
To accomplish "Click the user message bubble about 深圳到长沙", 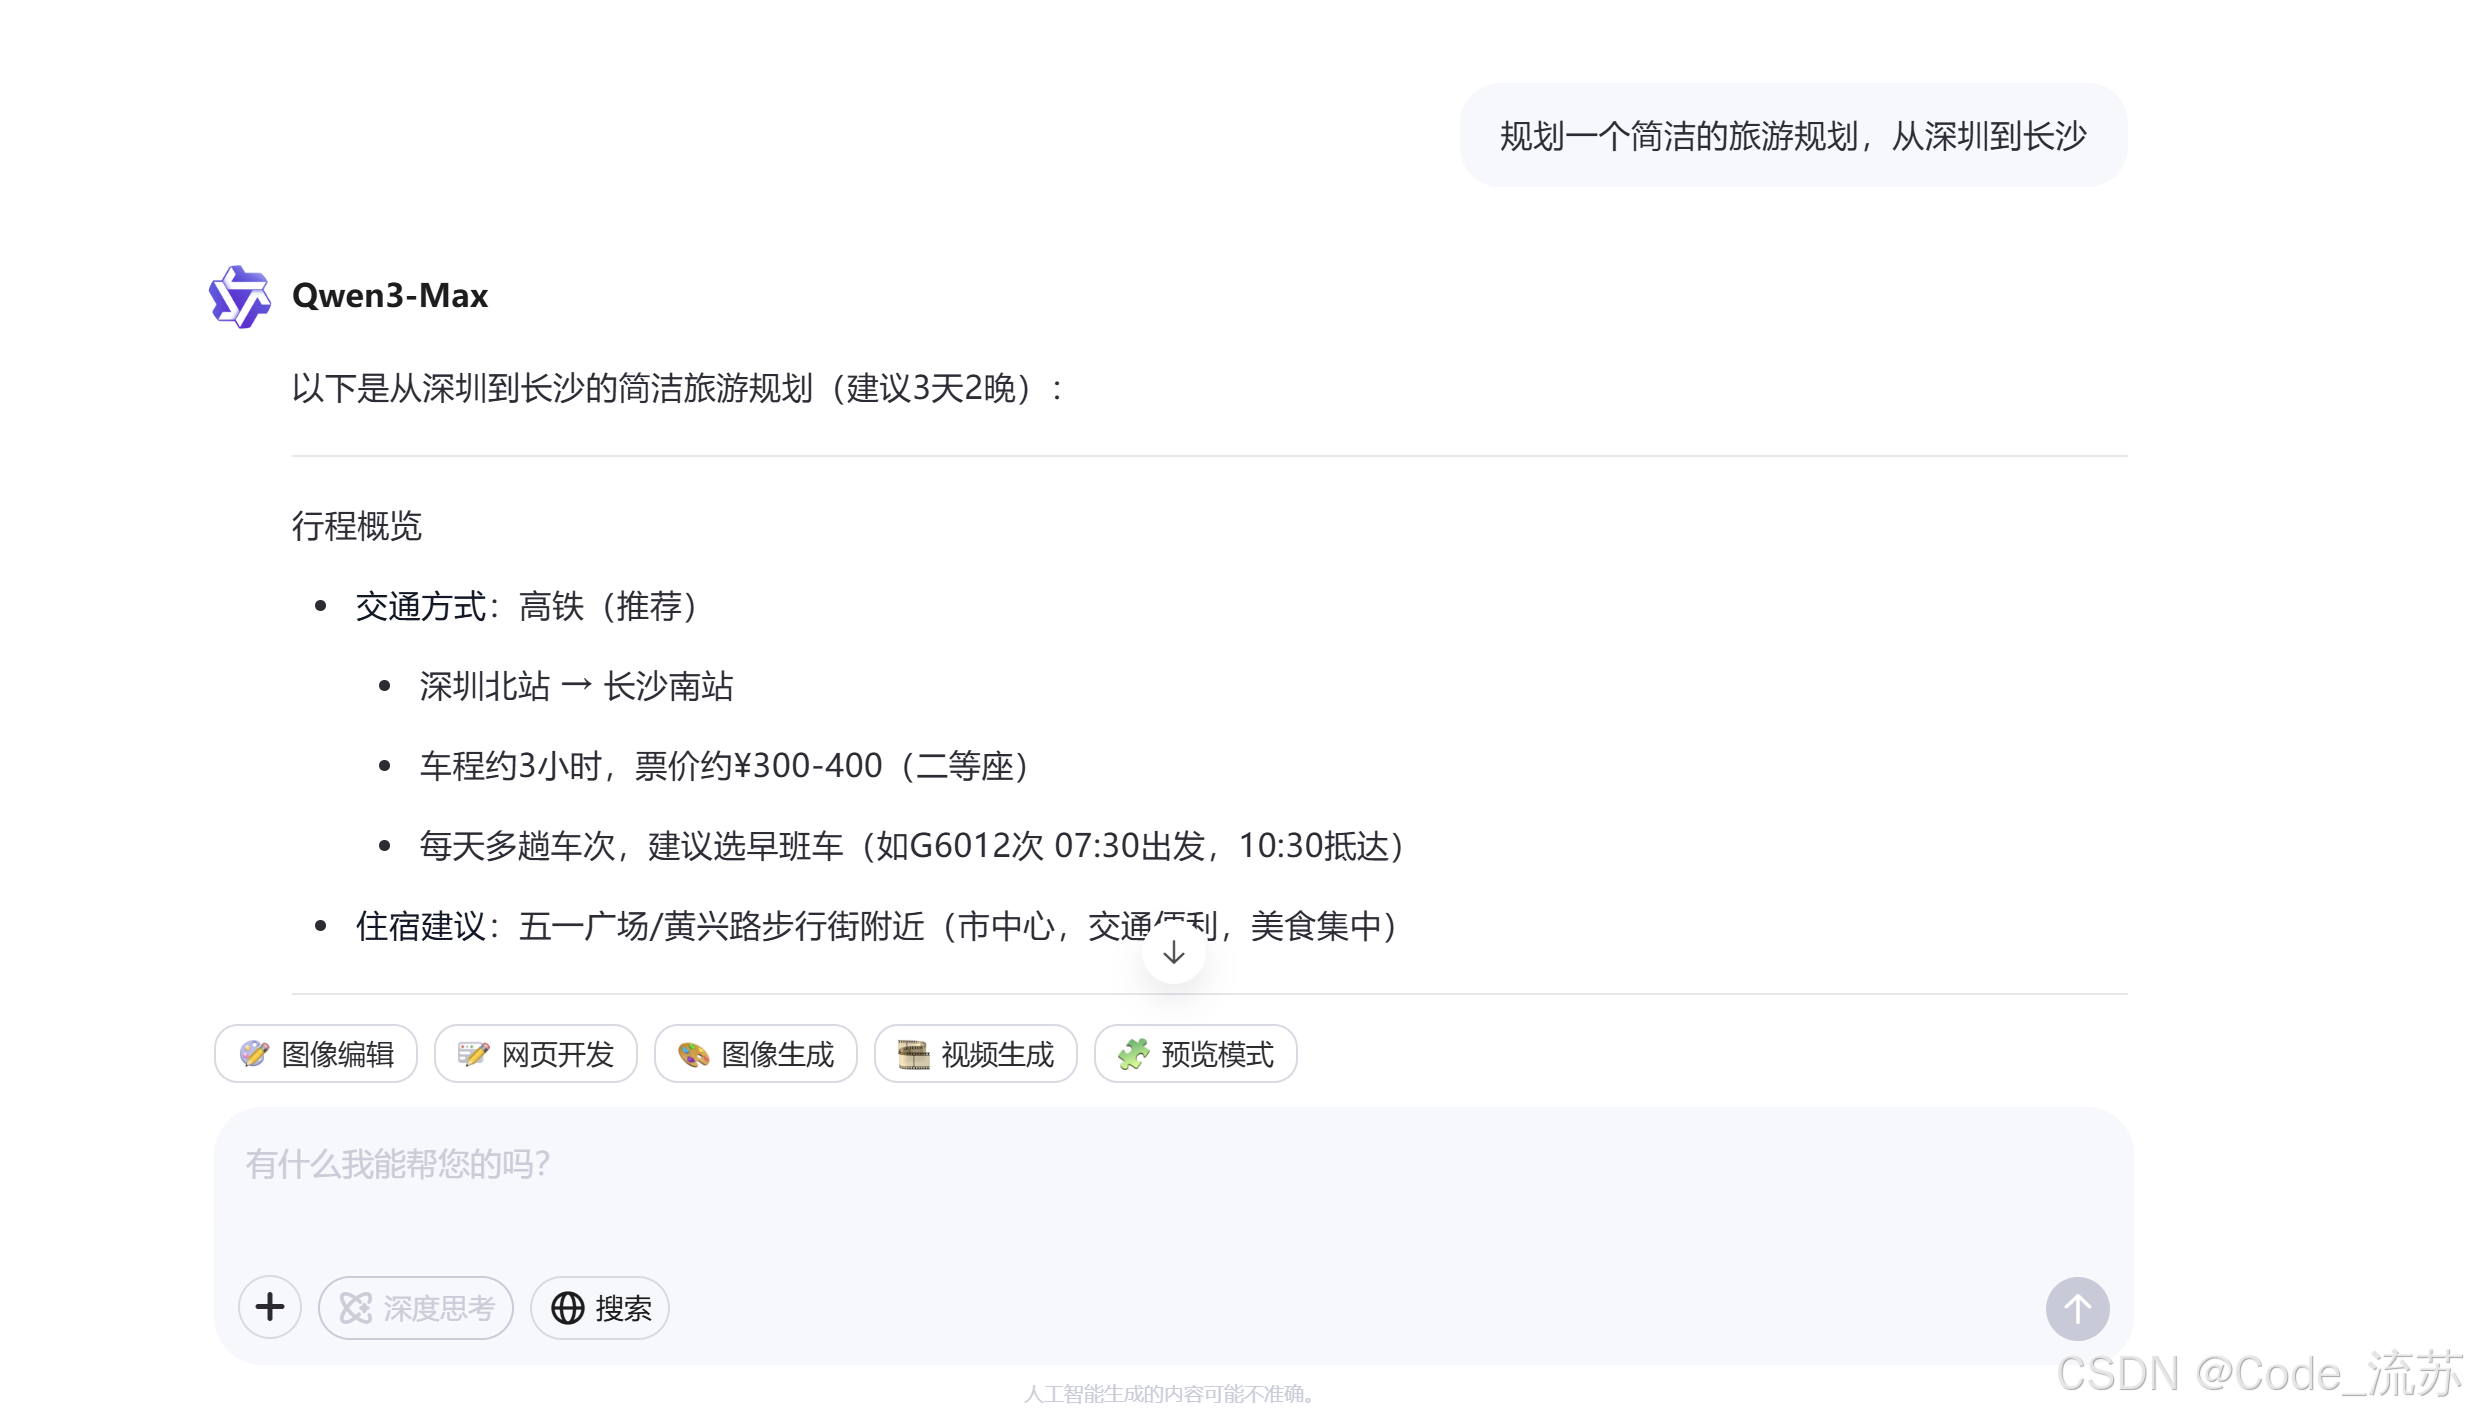I will 1792,136.
